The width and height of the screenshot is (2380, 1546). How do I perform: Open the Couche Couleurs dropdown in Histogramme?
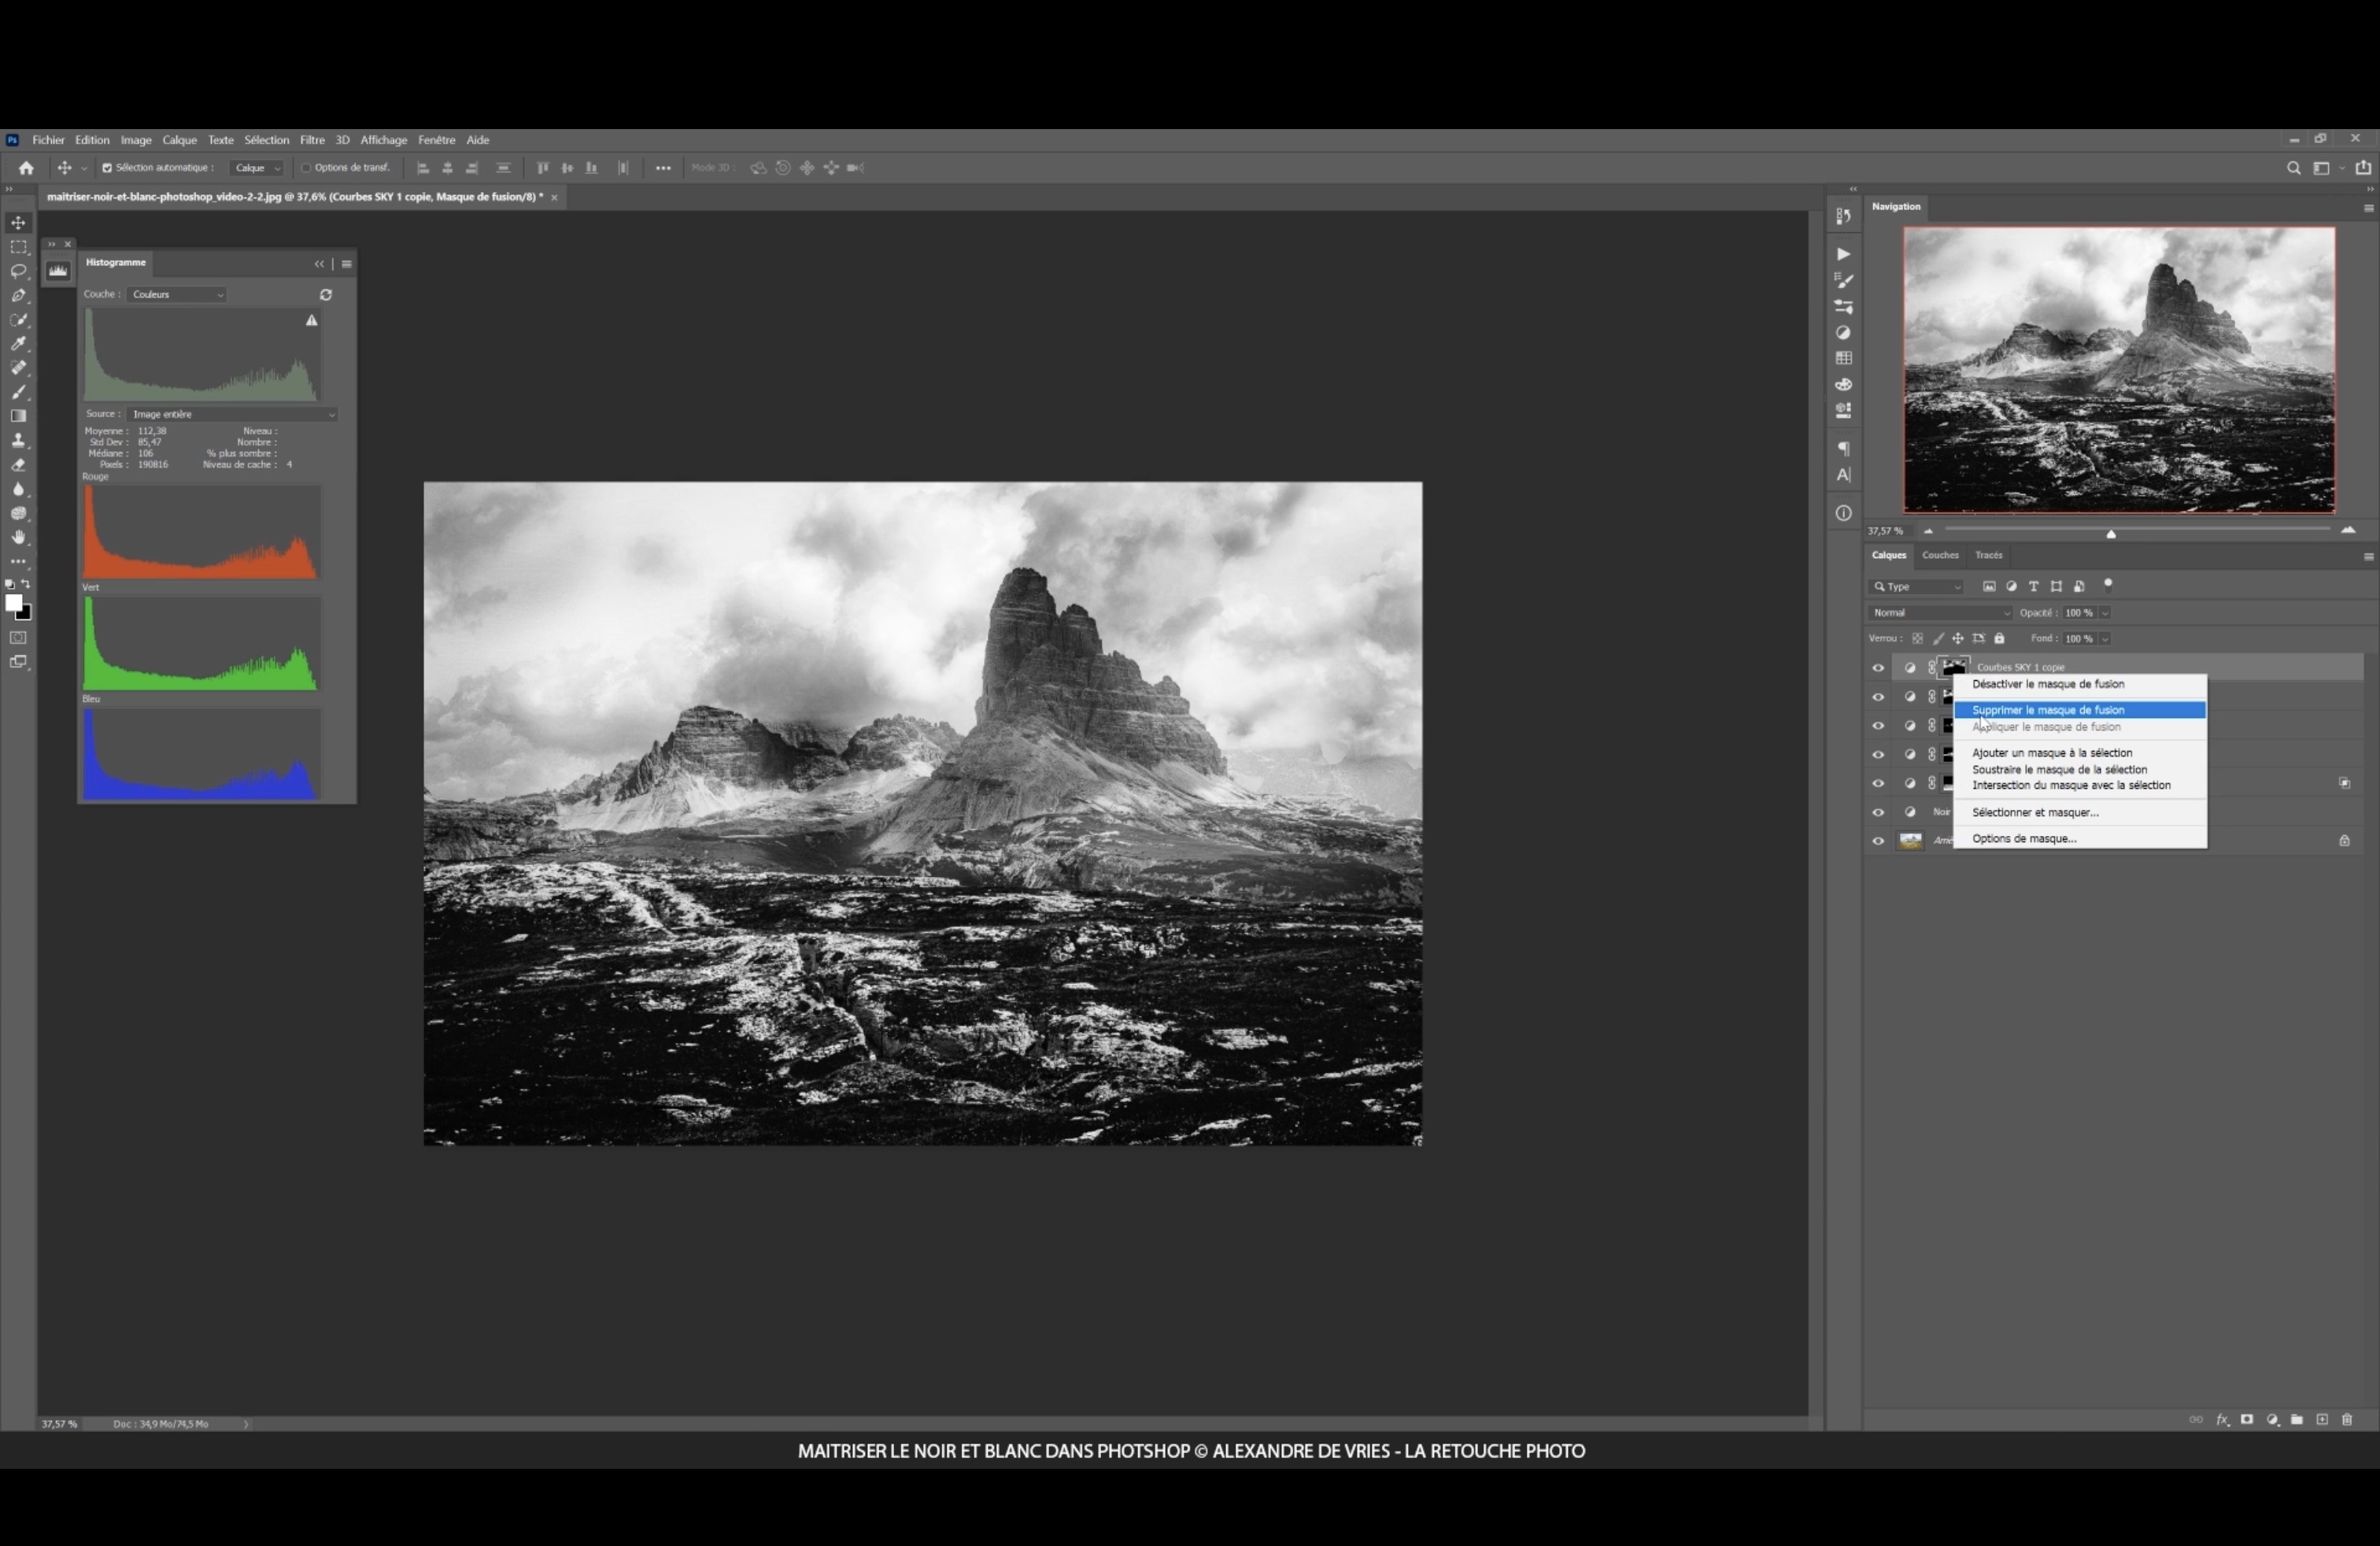pyautogui.click(x=177, y=295)
